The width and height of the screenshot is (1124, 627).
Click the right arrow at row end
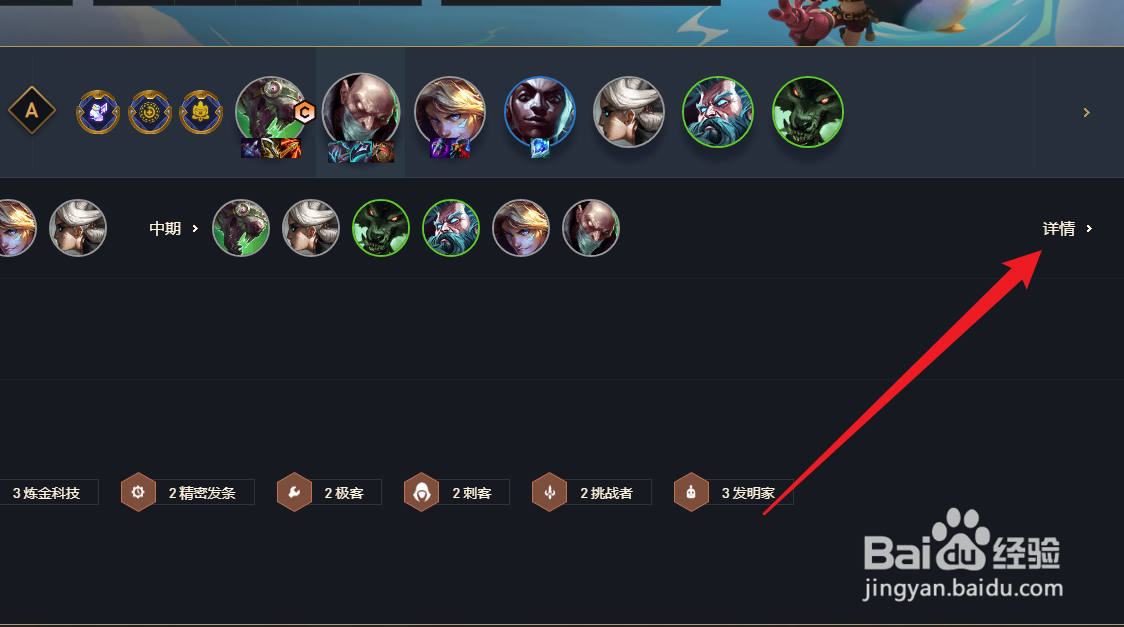pyautogui.click(x=1087, y=113)
